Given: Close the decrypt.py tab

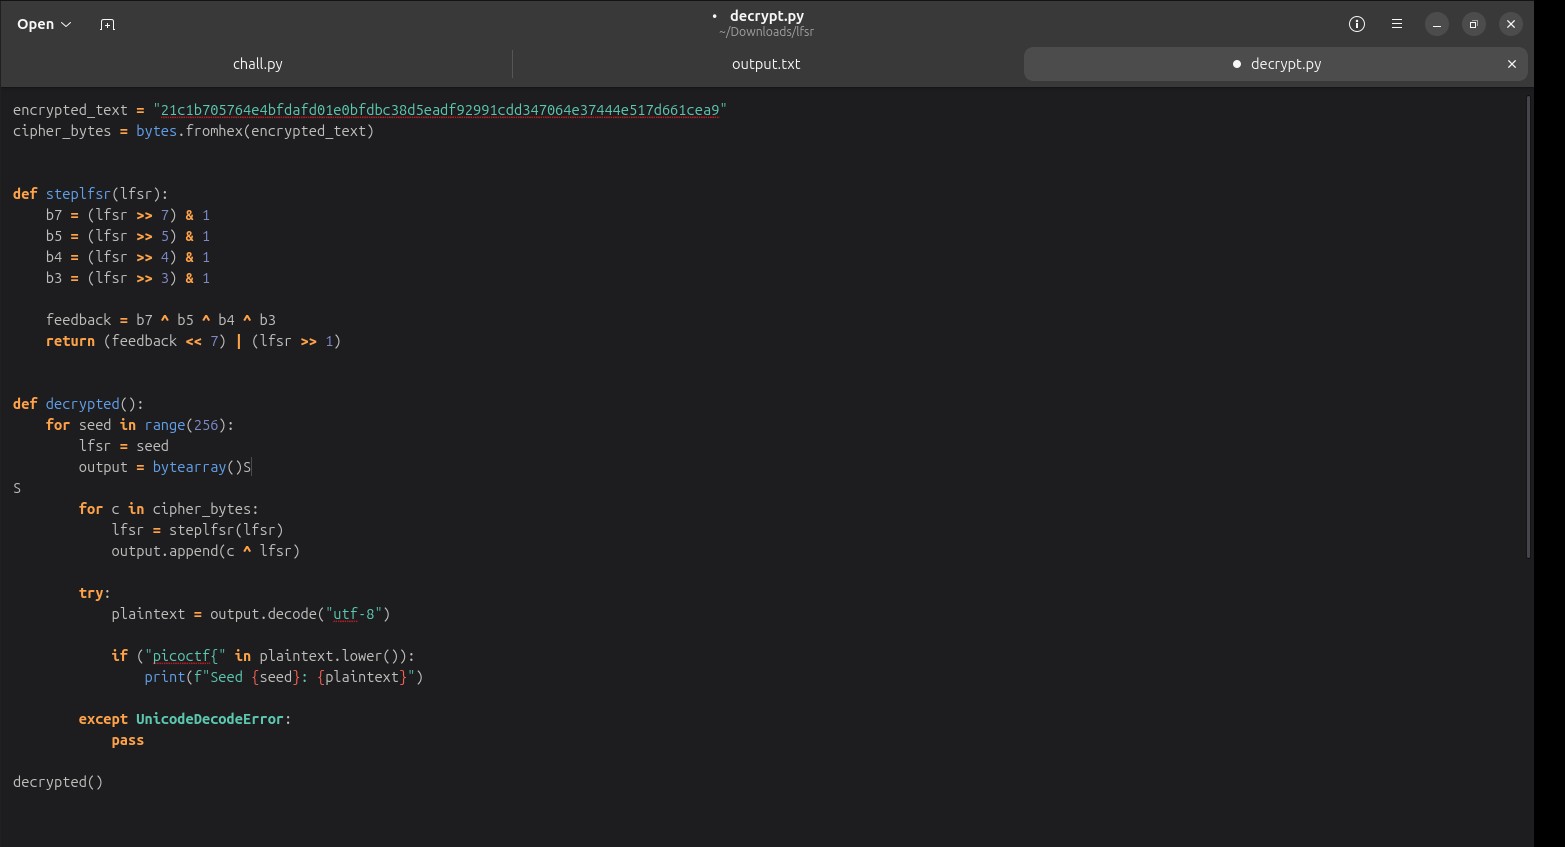Looking at the screenshot, I should pos(1512,64).
